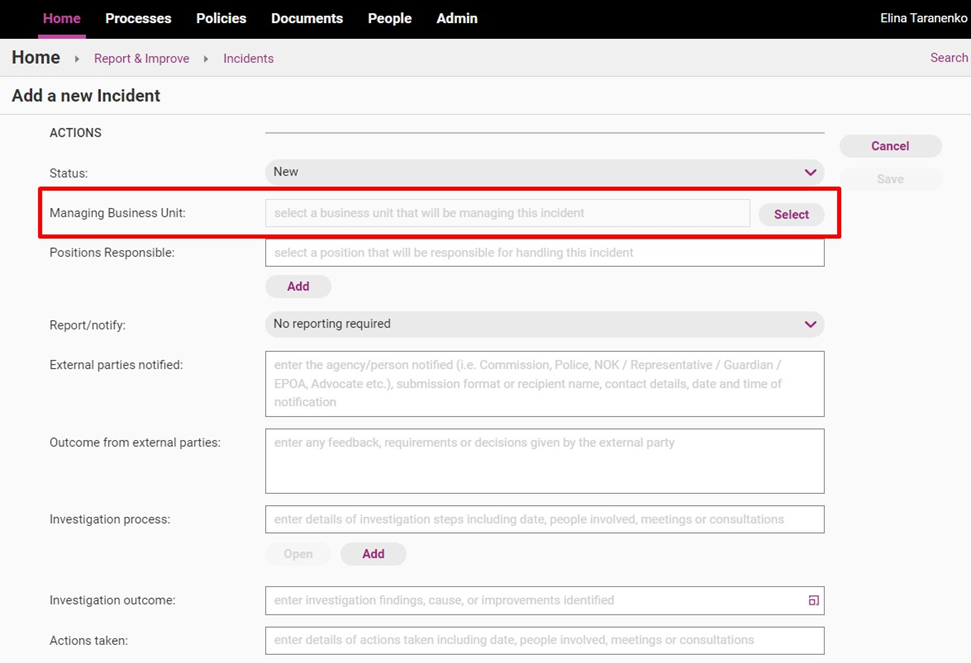Expand the Investigation outcome field icon
This screenshot has height=663, width=971.
pos(814,600)
